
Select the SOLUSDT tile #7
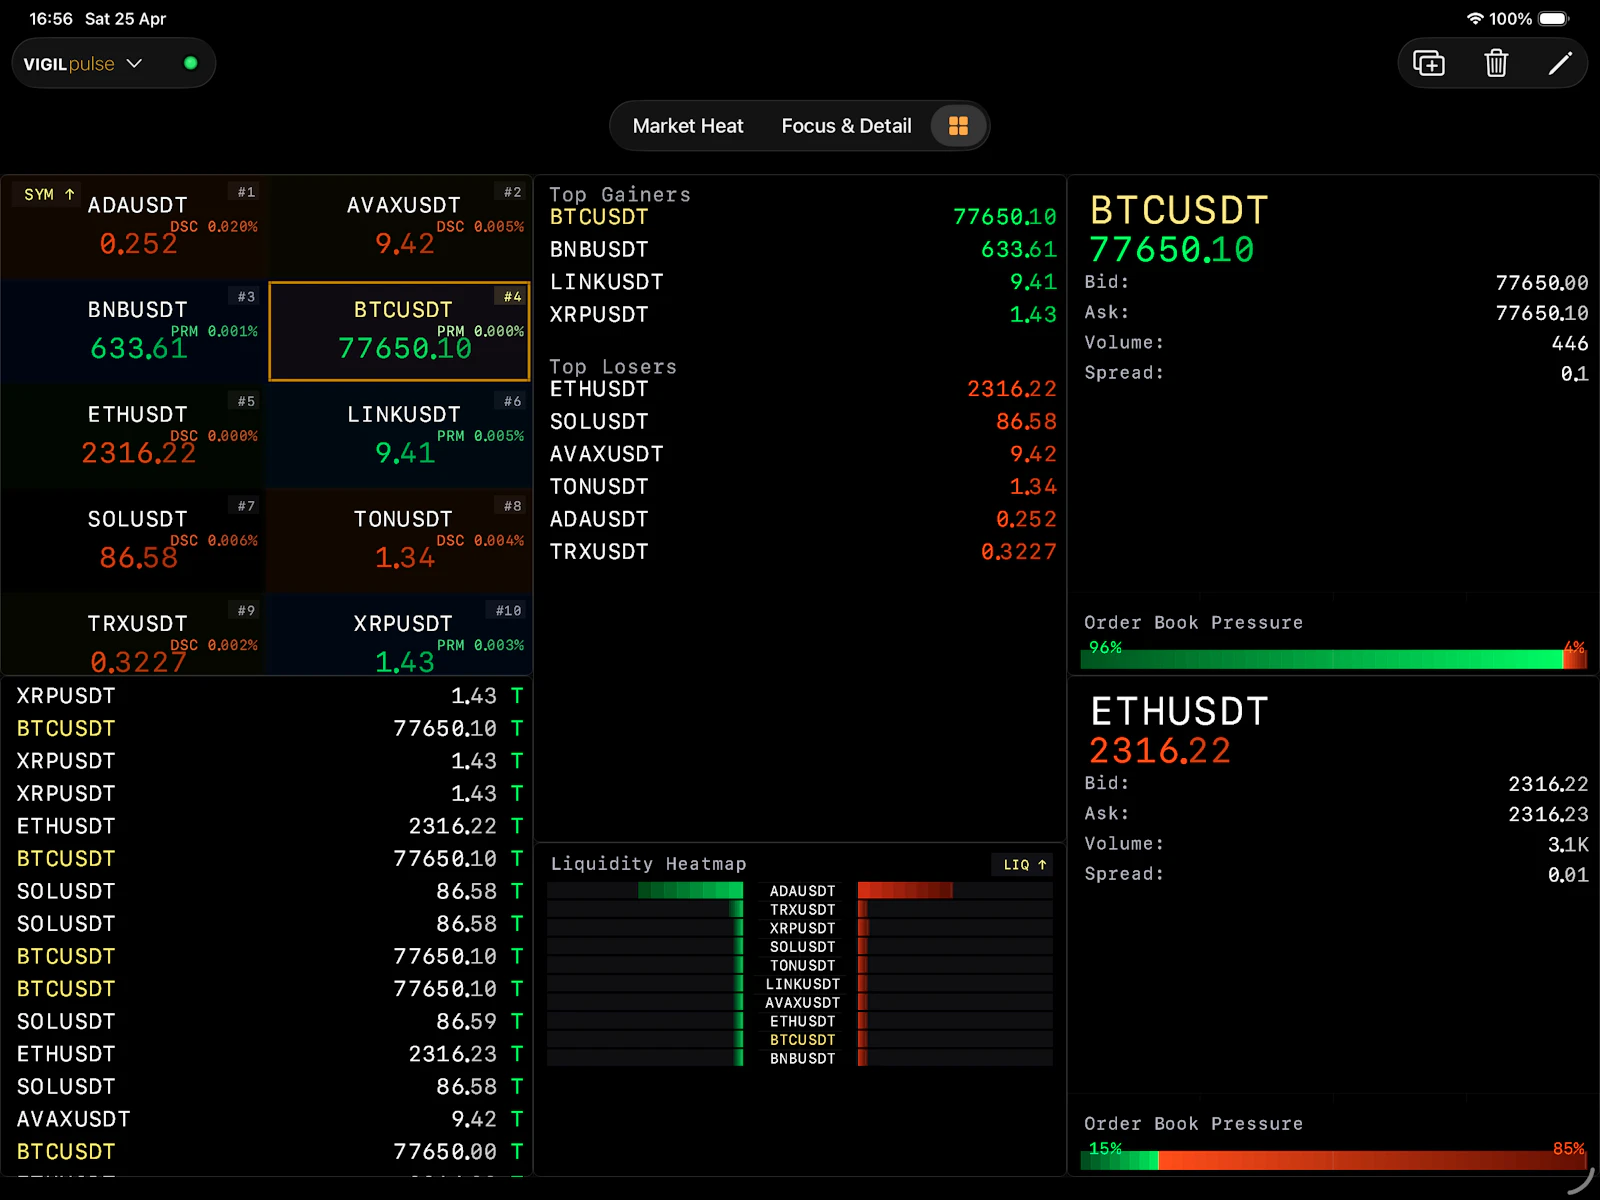[134, 541]
